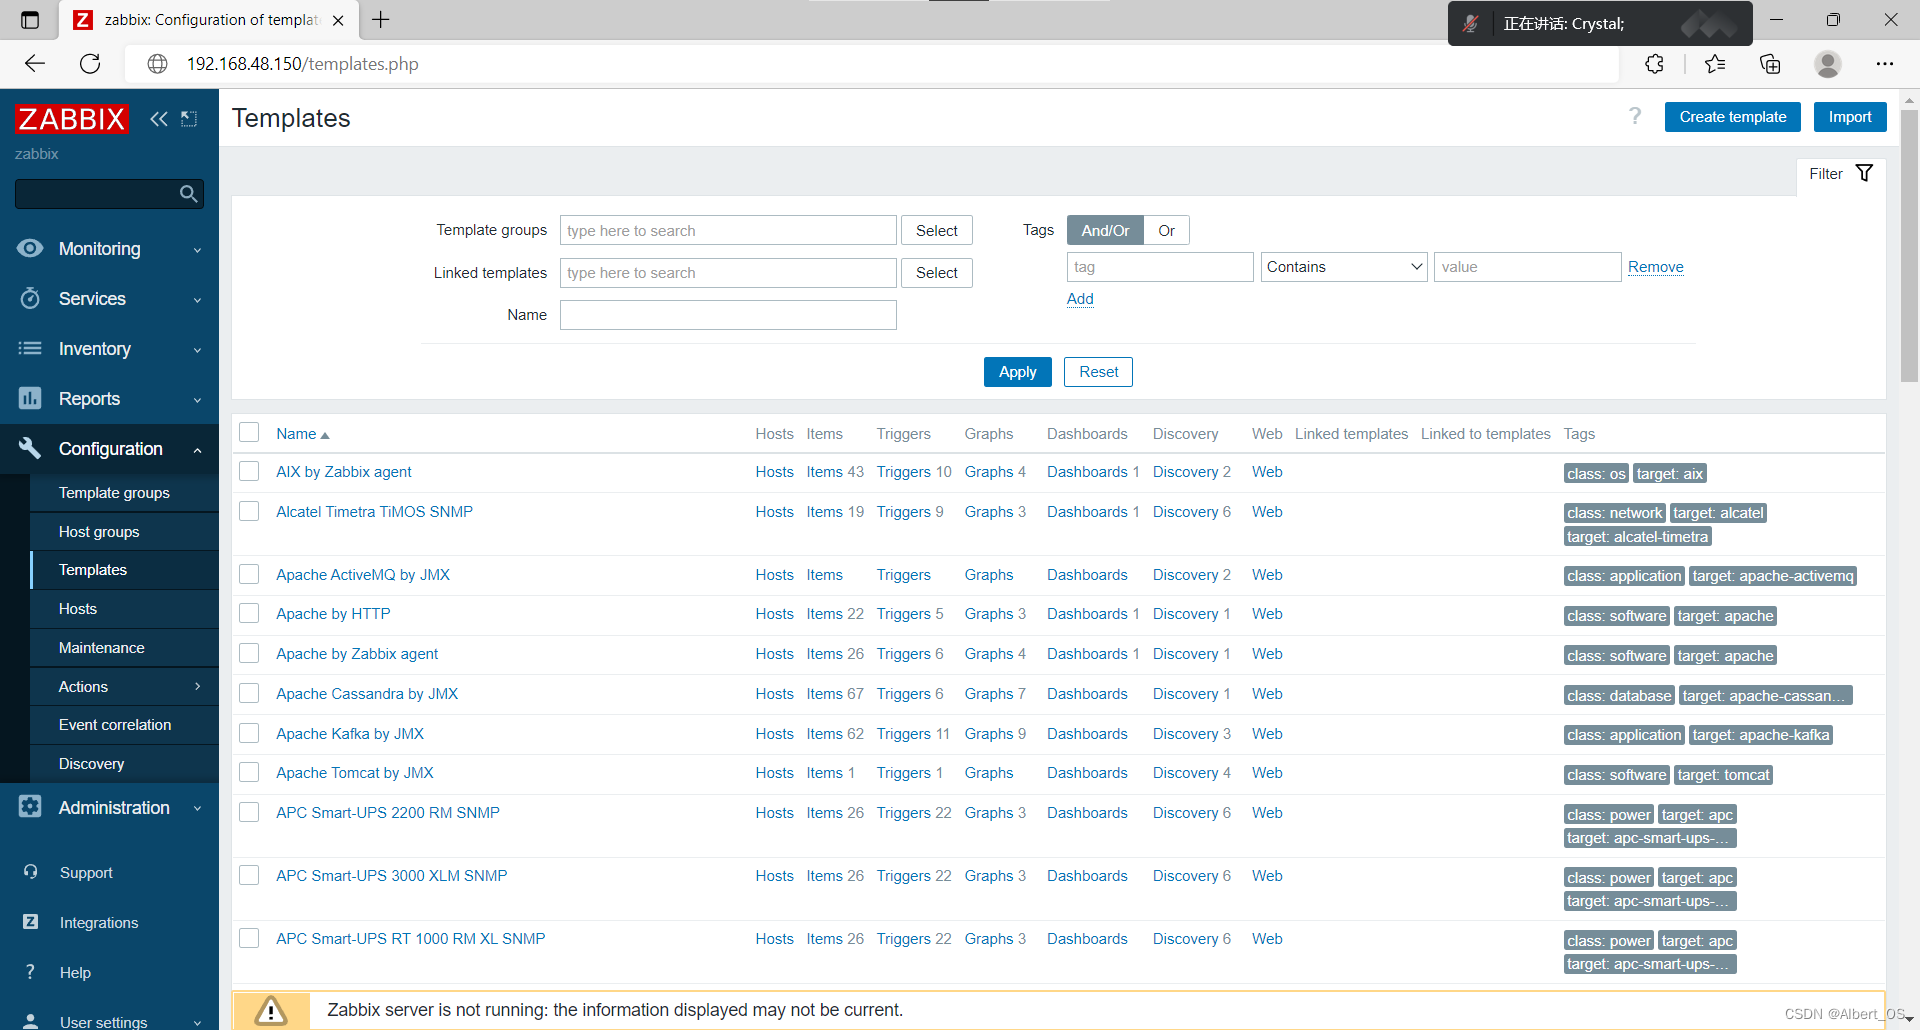
Task: Reset the template filter
Action: [x=1098, y=372]
